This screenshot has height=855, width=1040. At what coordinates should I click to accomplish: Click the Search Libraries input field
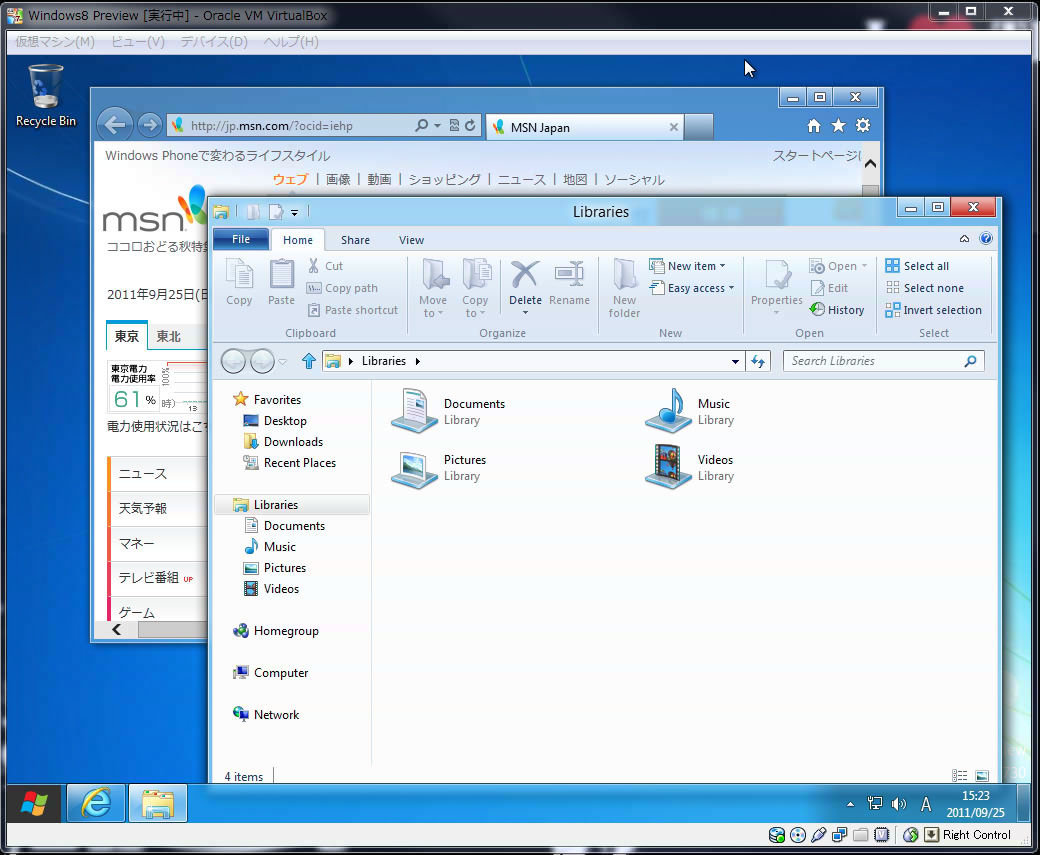point(883,361)
